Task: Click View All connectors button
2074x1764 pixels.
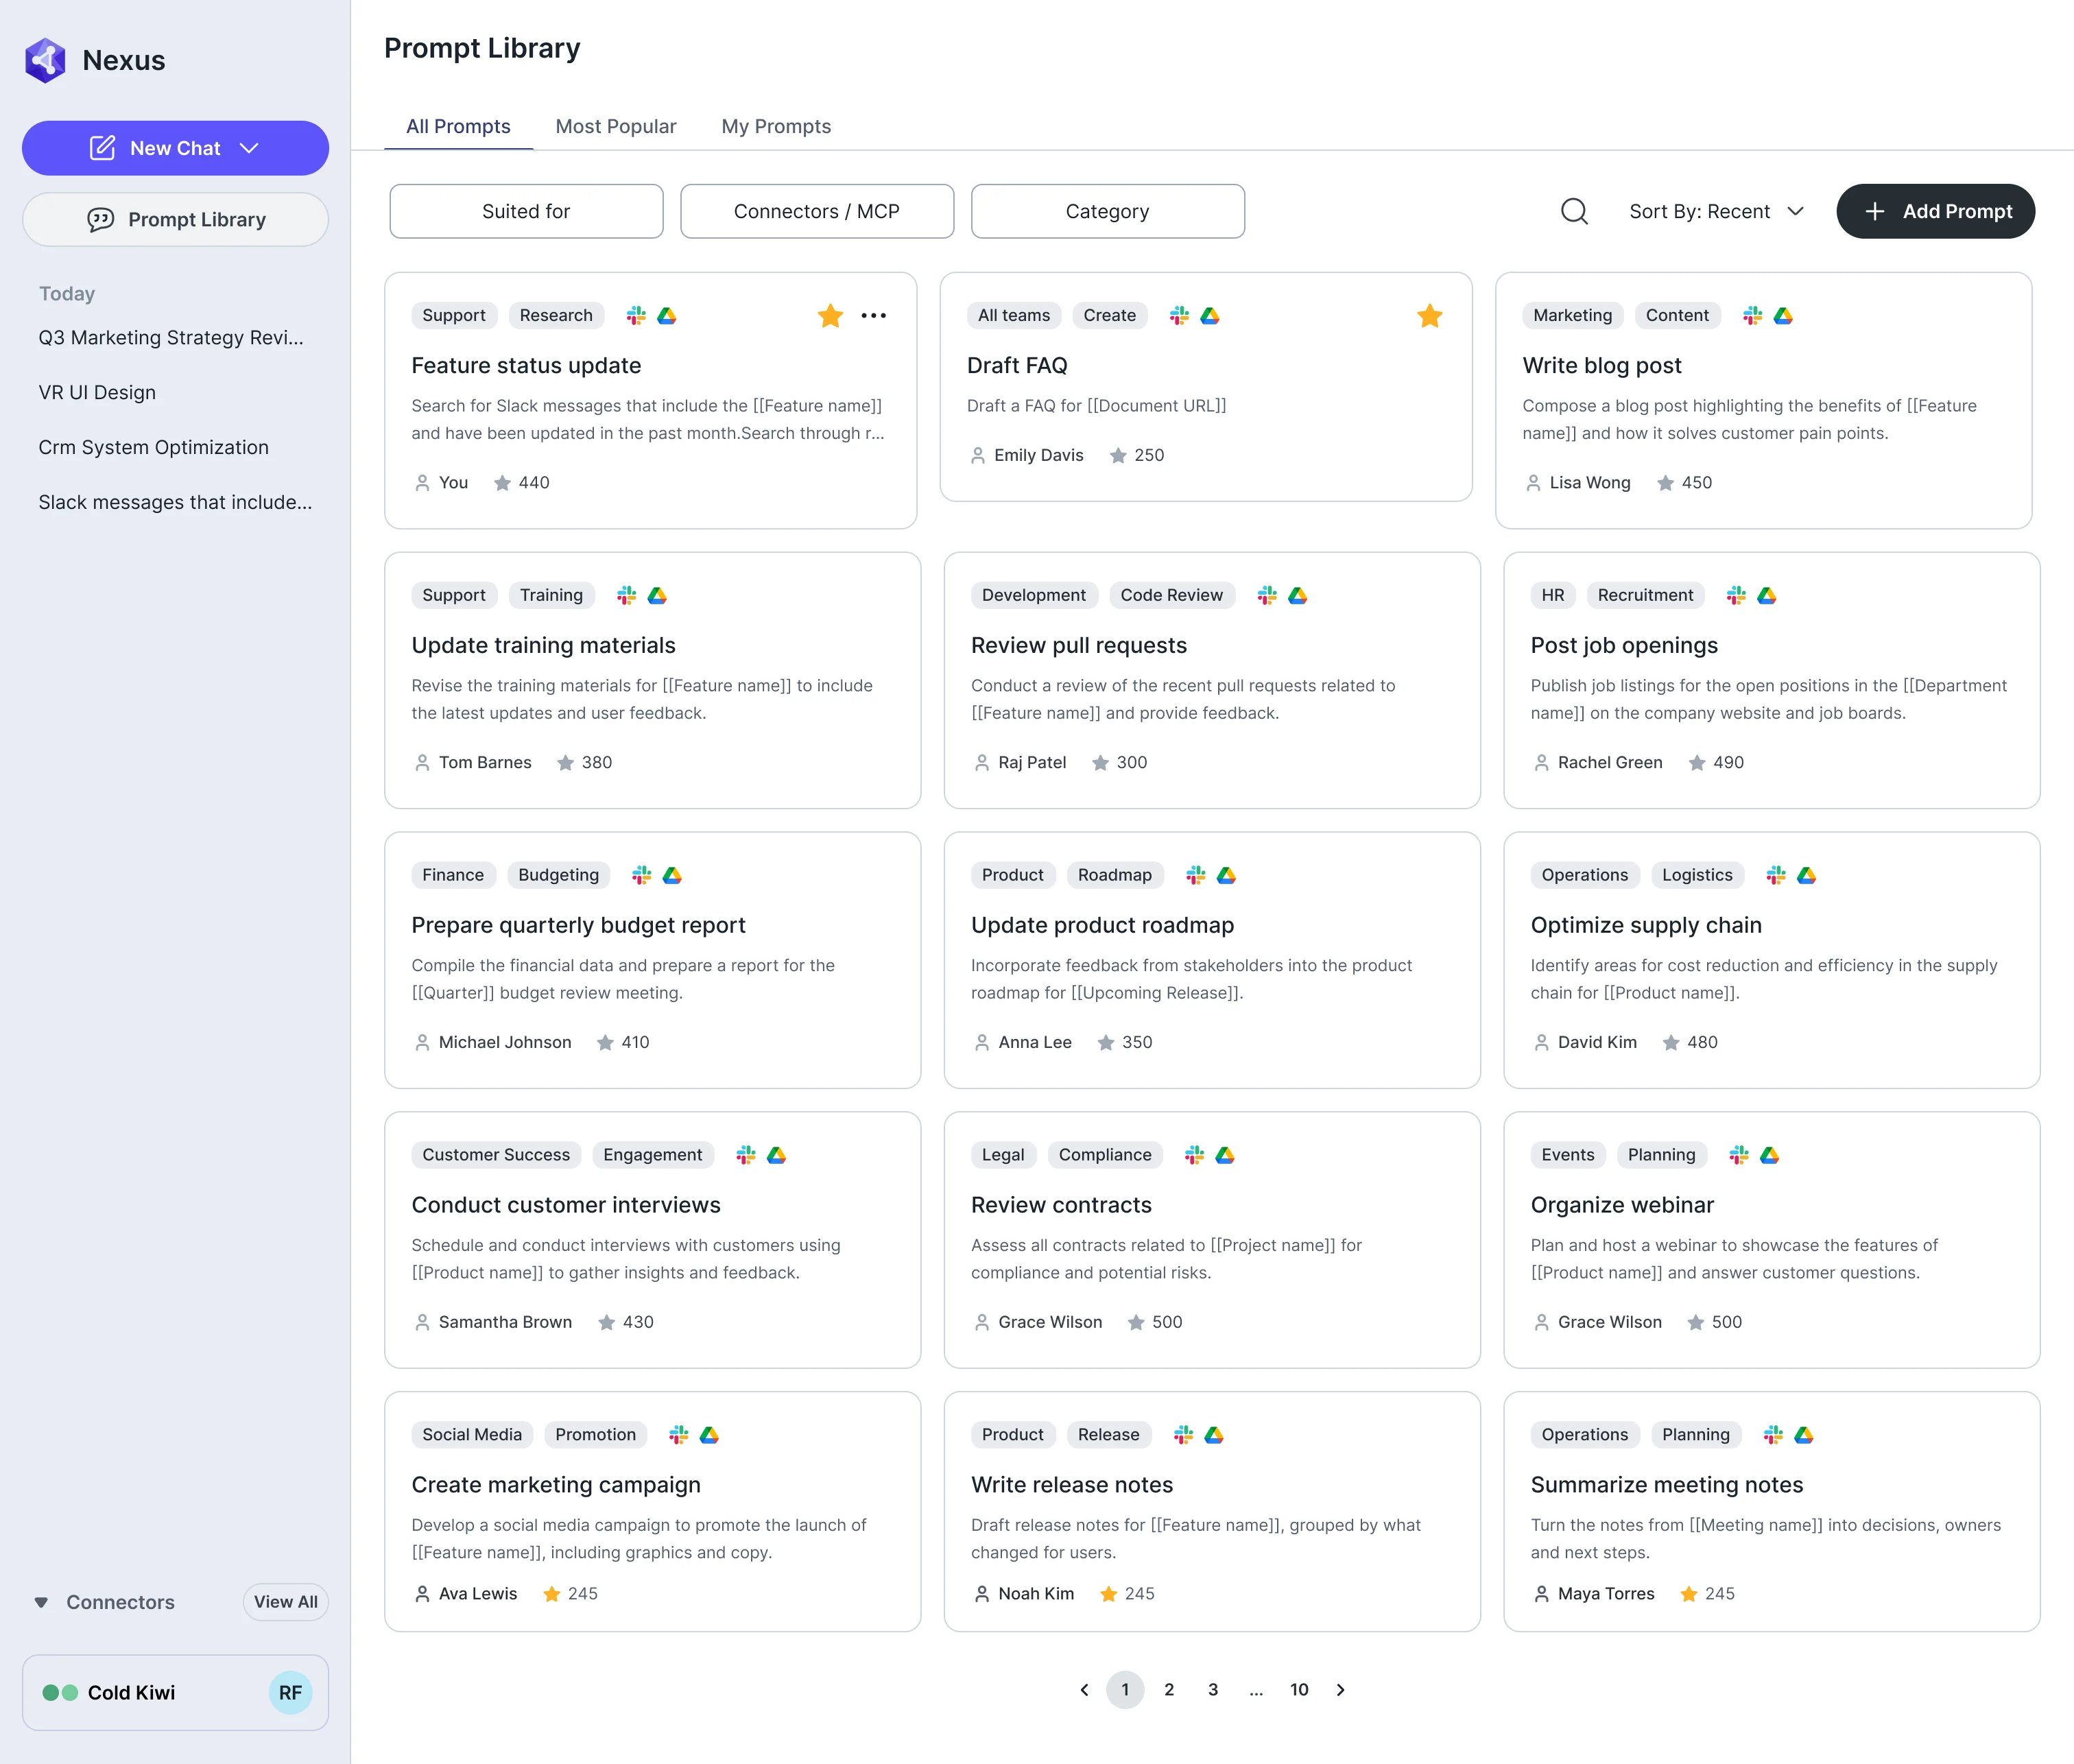Action: click(286, 1602)
